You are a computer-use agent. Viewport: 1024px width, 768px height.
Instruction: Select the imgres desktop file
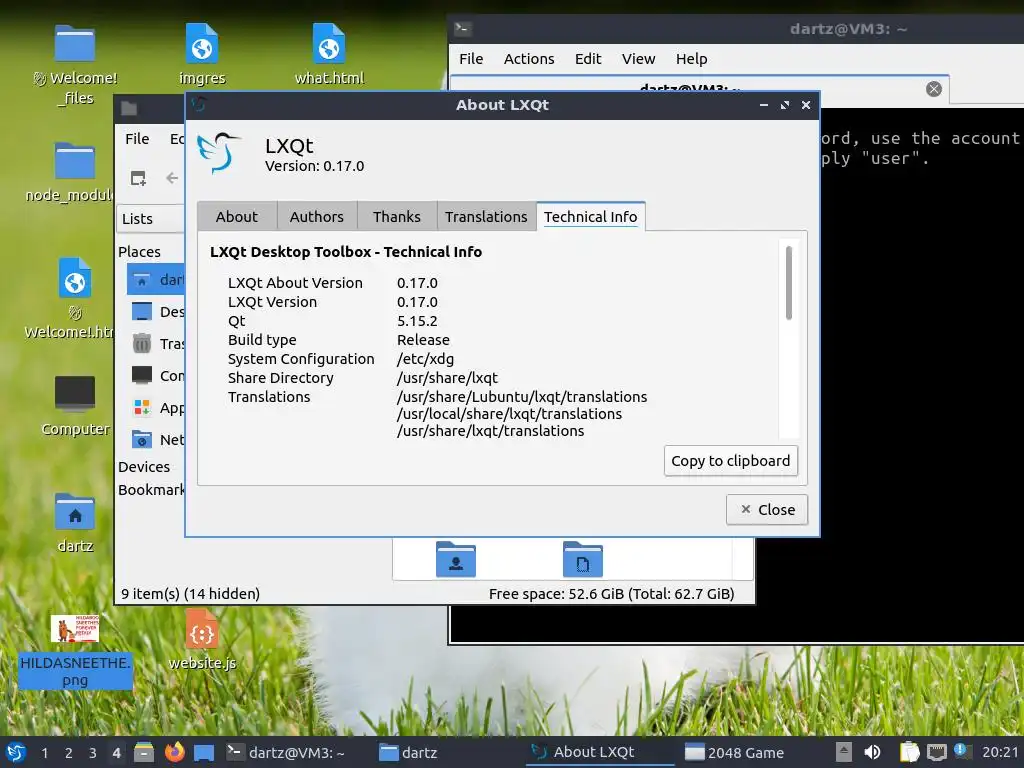pos(202,55)
